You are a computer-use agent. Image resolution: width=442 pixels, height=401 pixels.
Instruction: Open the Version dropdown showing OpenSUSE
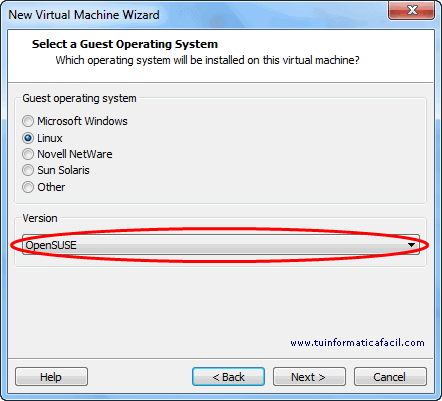click(221, 245)
